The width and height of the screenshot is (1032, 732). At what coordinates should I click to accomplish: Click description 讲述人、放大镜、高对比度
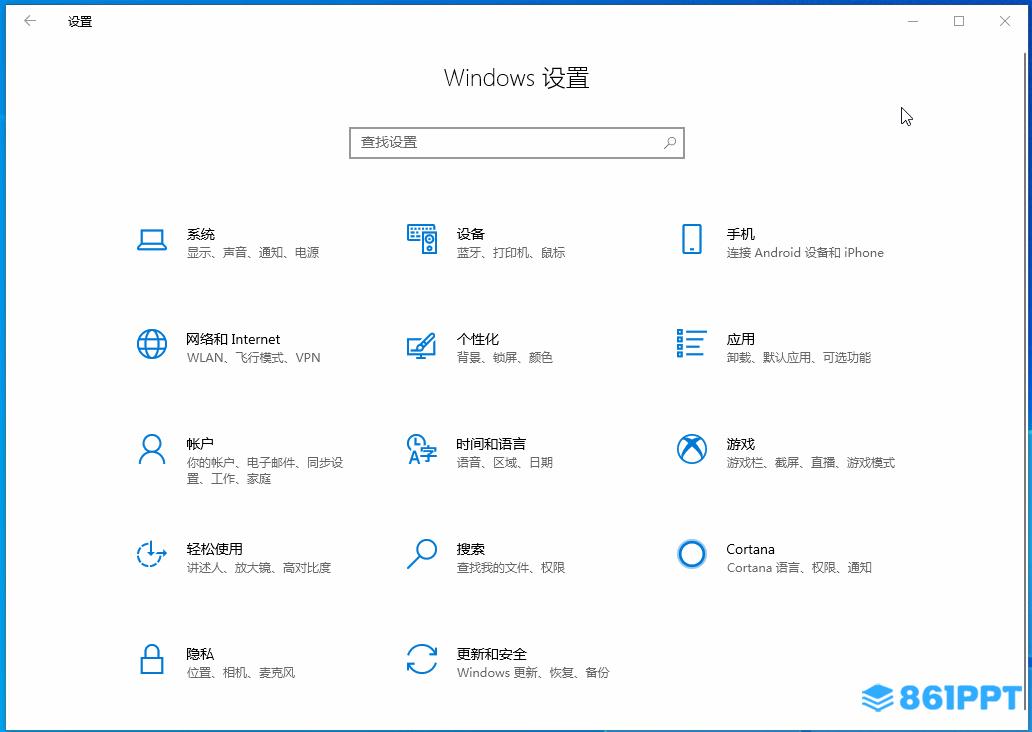coord(259,567)
